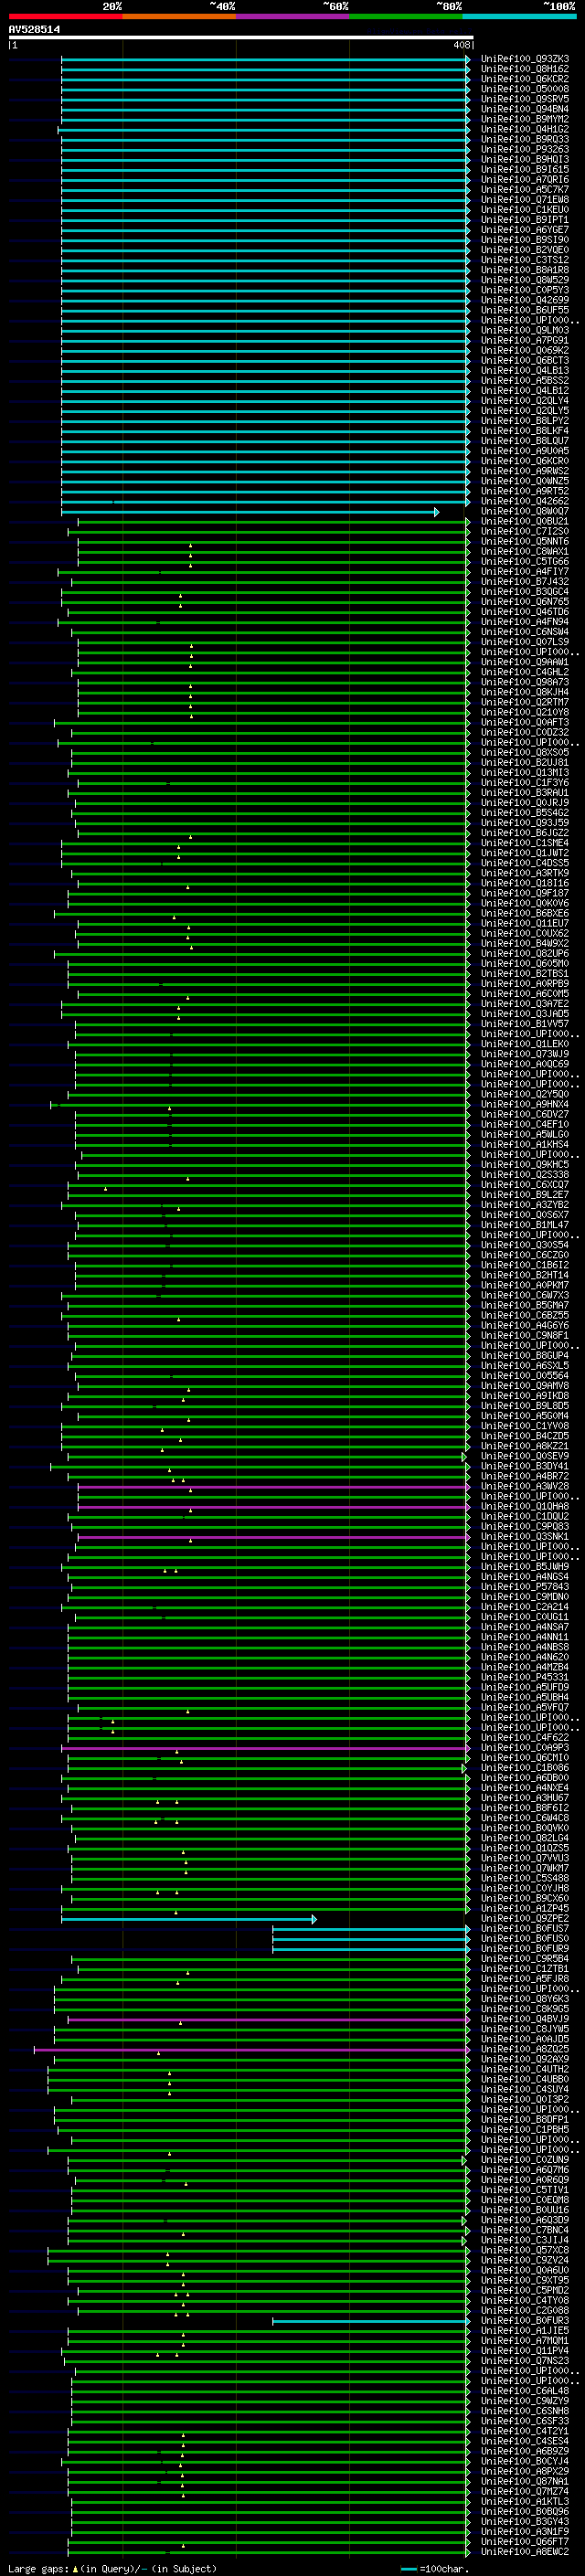Click hit label UniRef100_C9PQ83
585x2576 pixels.
pos(525,1526)
